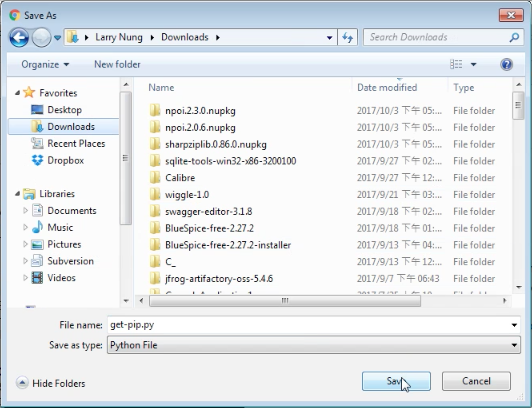Click the Change your view icon

[456, 64]
